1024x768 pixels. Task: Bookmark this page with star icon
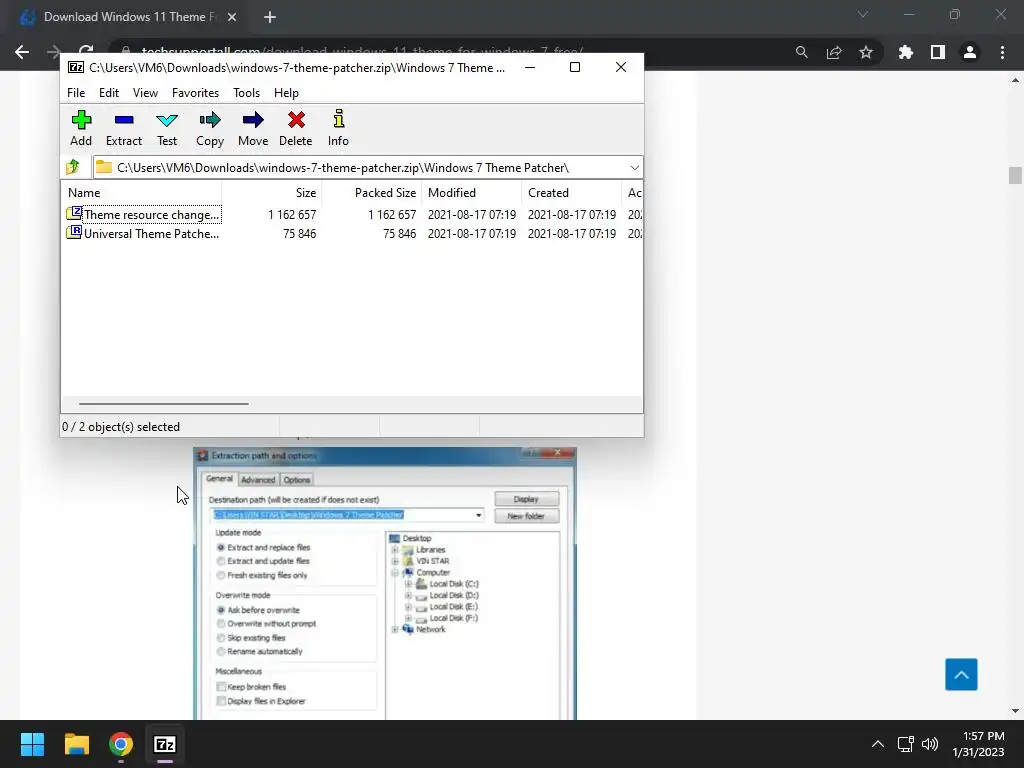click(x=866, y=52)
